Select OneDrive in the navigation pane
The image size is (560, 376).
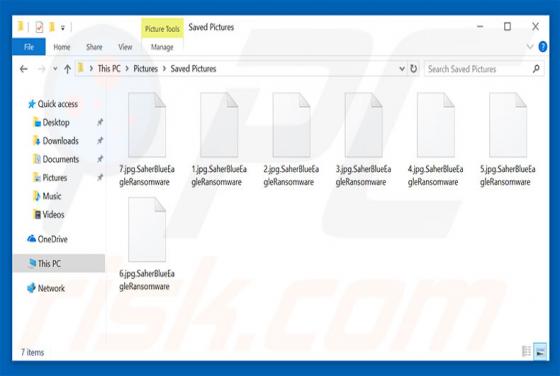click(x=47, y=239)
